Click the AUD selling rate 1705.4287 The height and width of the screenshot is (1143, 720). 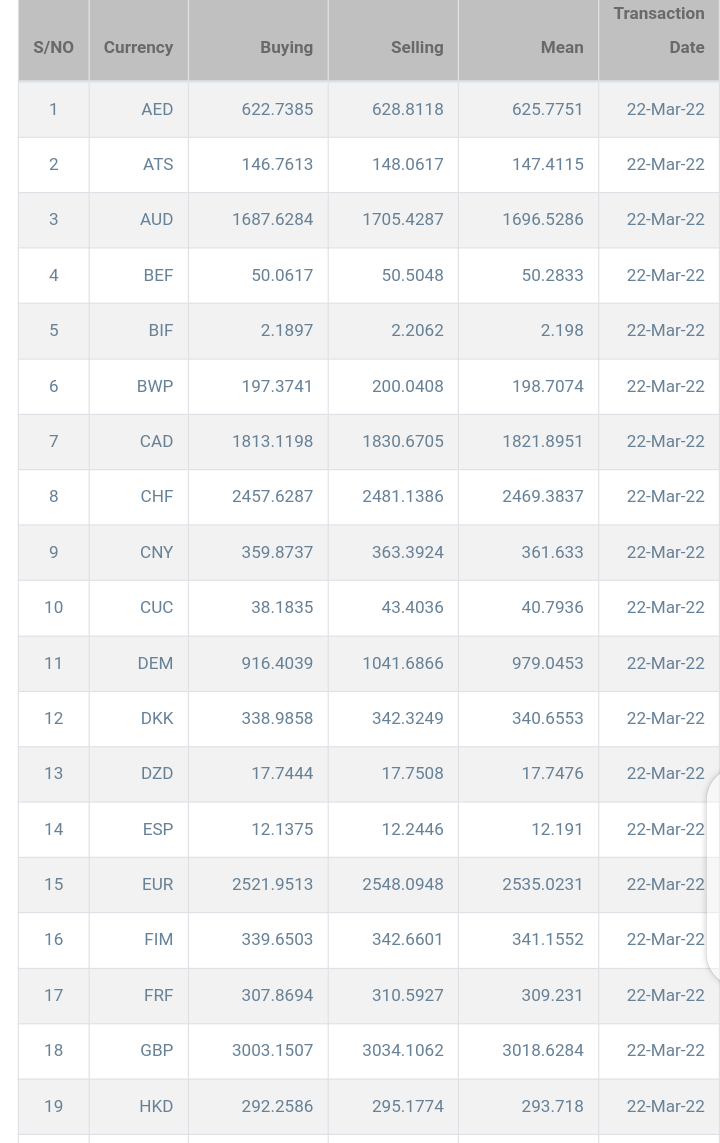[x=402, y=219]
